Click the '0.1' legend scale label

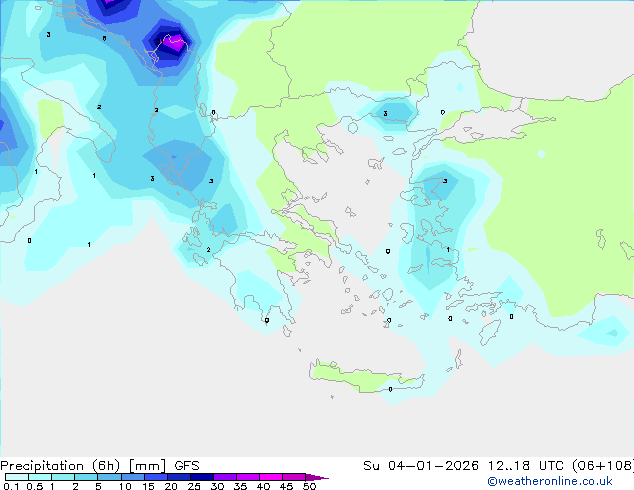[11, 486]
